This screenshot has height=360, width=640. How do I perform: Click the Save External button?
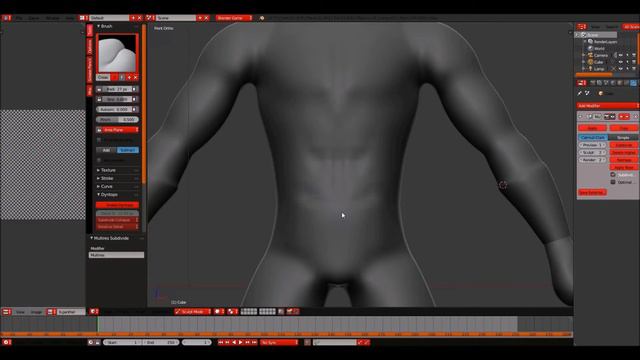pos(592,192)
